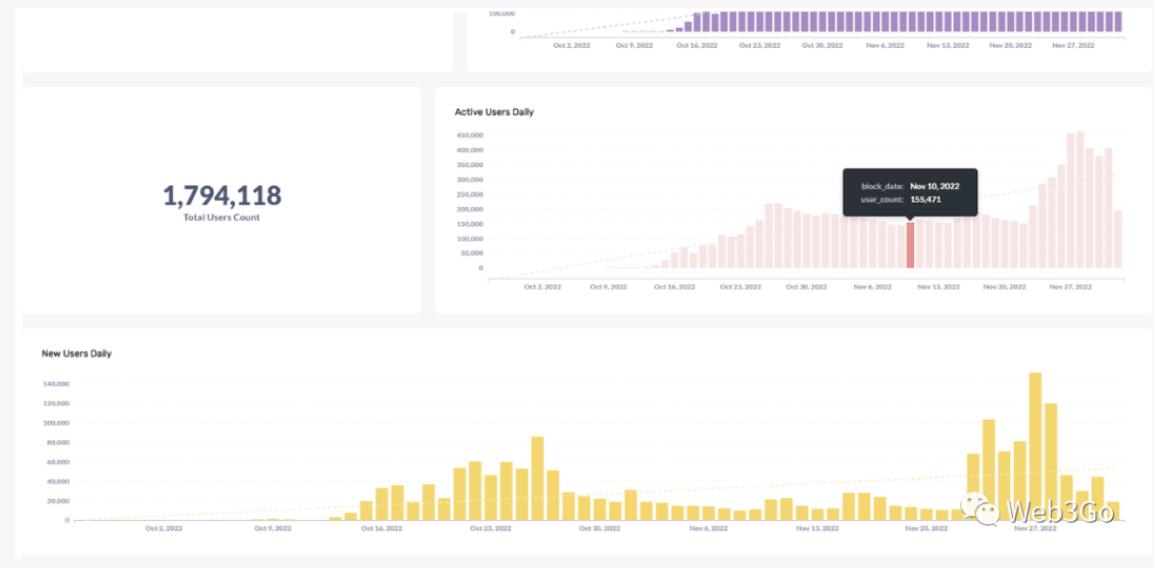Click the 140,000 y-axis label in New Users
This screenshot has width=1154, height=568.
tap(55, 384)
